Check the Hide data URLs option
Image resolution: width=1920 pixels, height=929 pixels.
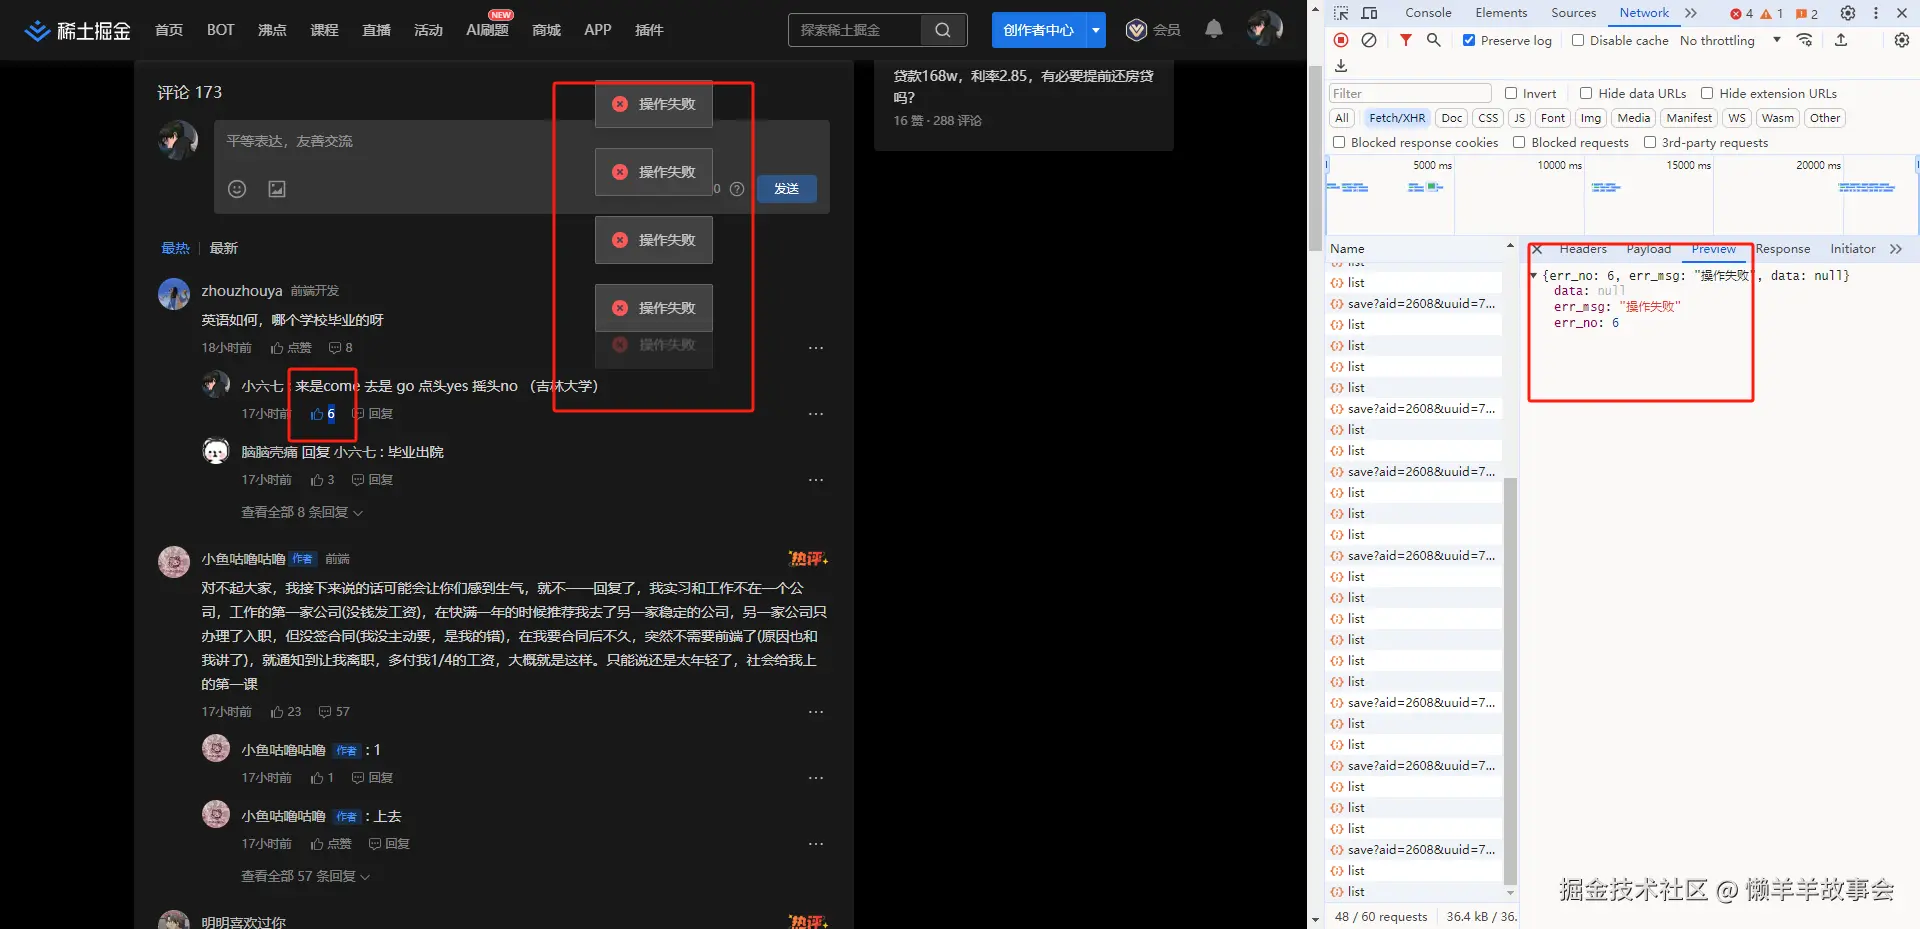click(x=1586, y=93)
